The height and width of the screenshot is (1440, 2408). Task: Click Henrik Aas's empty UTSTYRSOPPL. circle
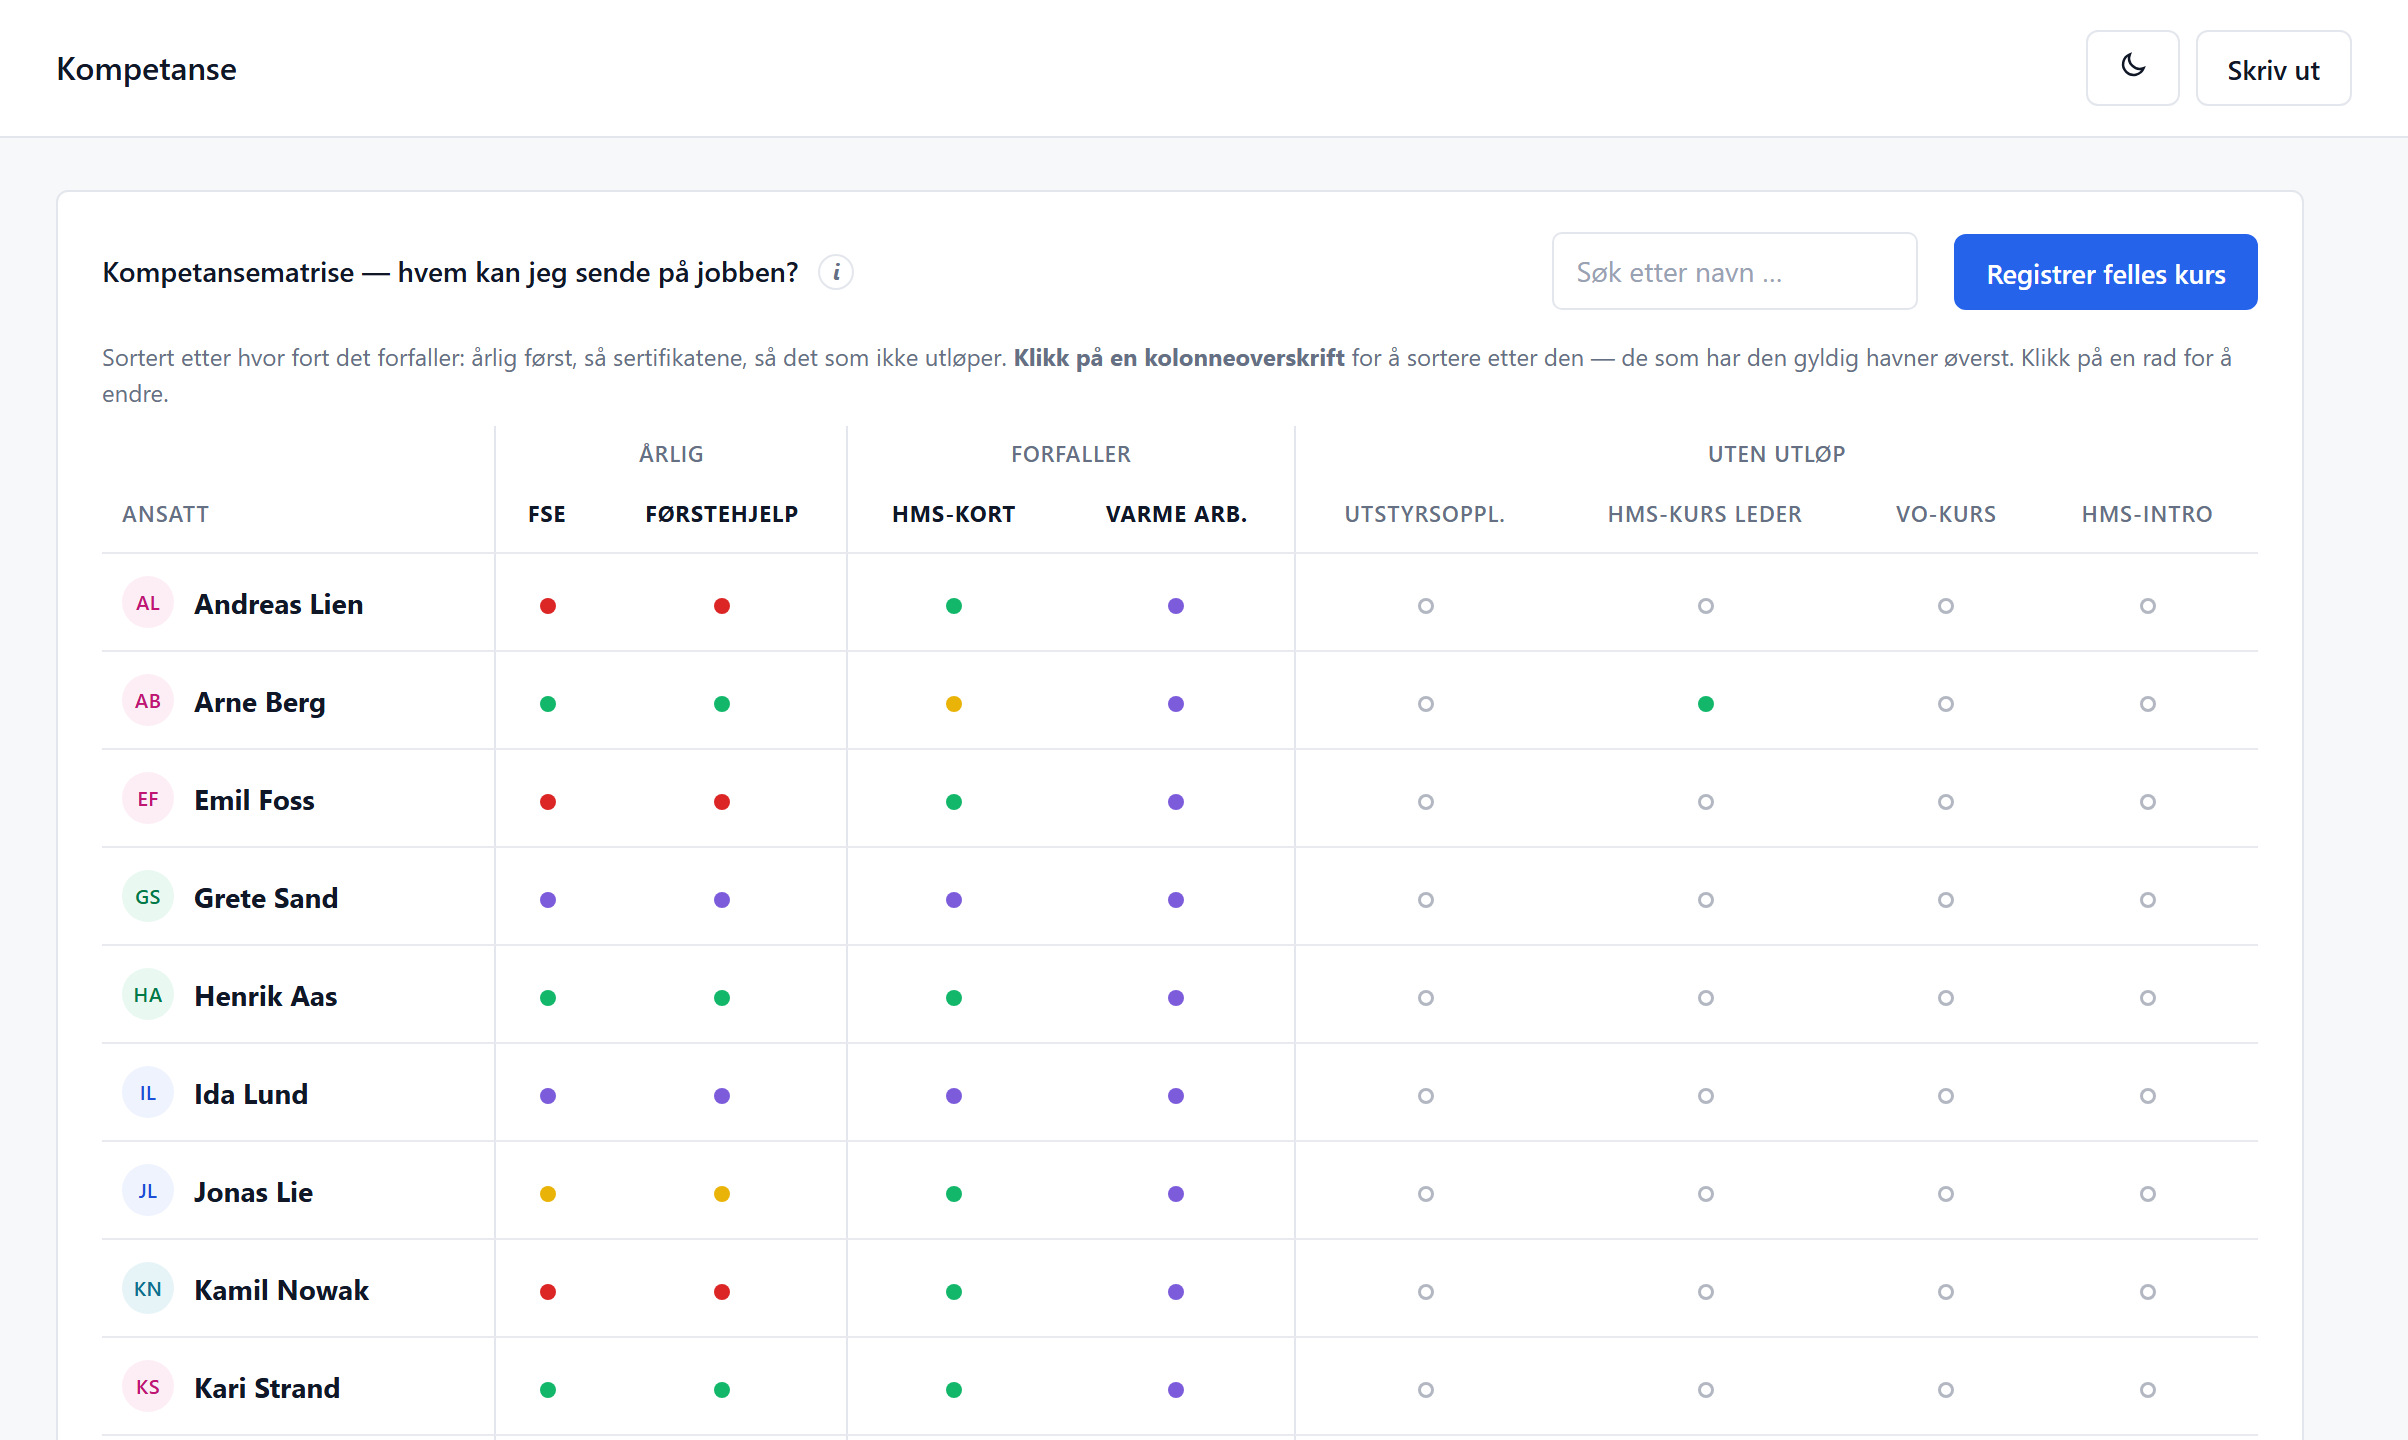pos(1426,998)
